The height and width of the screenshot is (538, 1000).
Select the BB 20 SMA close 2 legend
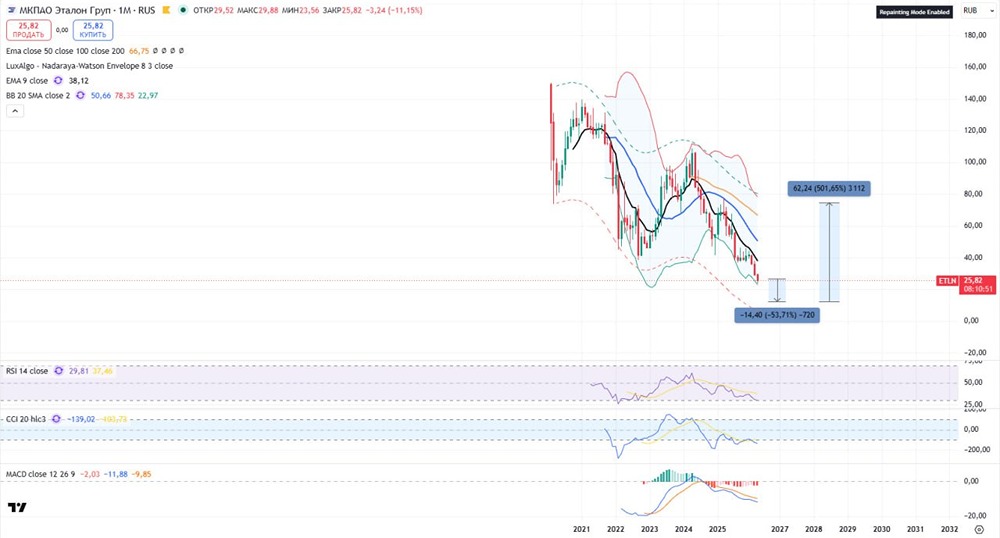click(38, 96)
